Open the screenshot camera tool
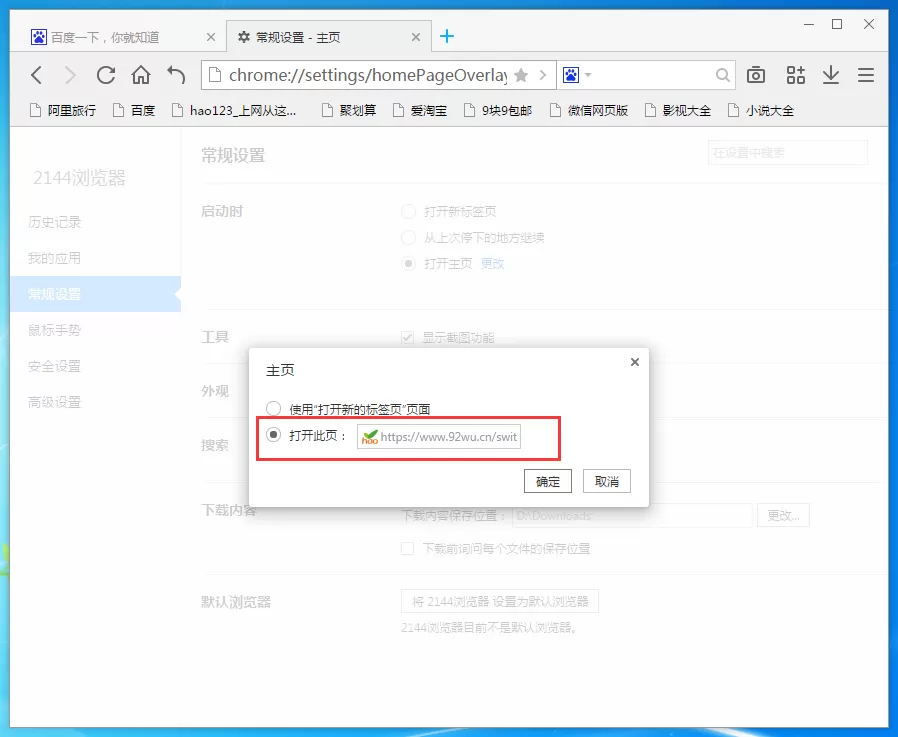The width and height of the screenshot is (898, 737). 756,75
